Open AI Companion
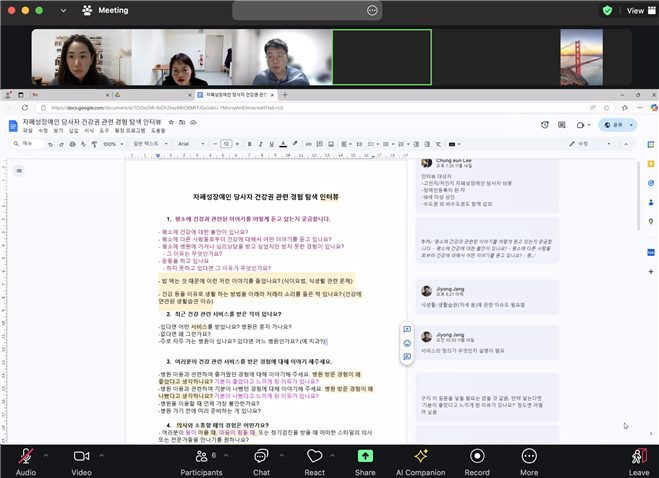The width and height of the screenshot is (659, 478). point(420,462)
